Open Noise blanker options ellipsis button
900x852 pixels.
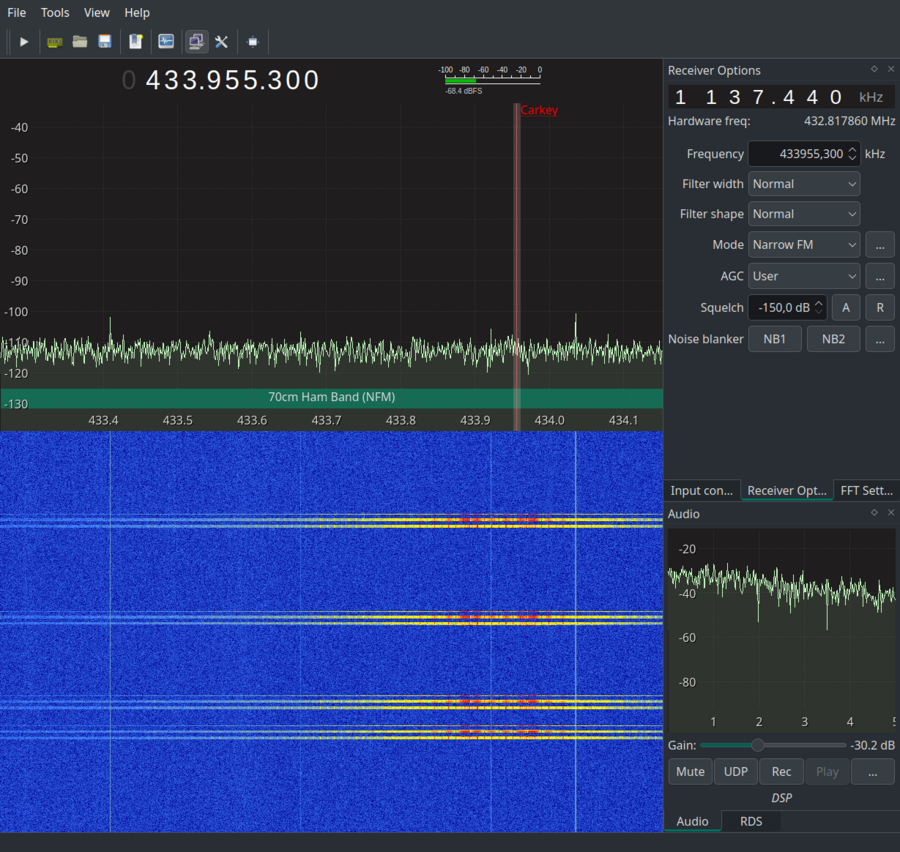(880, 339)
